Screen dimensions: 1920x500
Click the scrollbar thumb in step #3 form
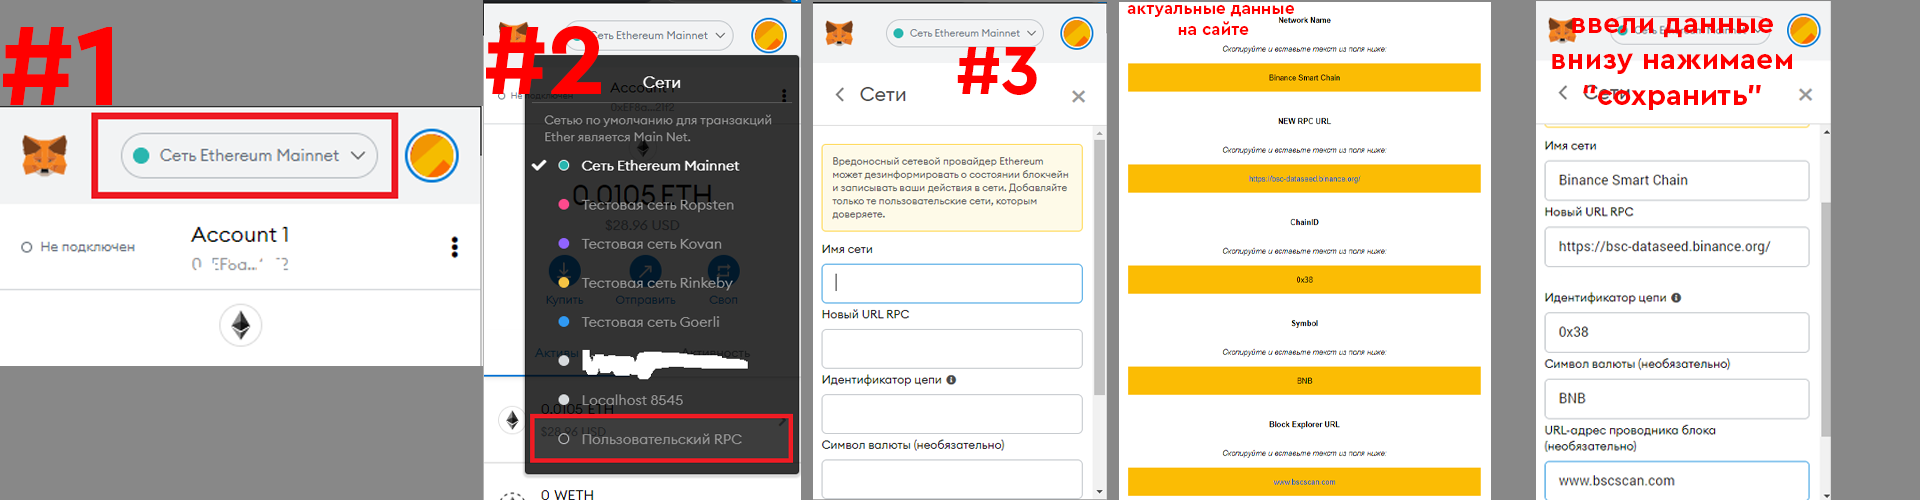(x=1100, y=267)
